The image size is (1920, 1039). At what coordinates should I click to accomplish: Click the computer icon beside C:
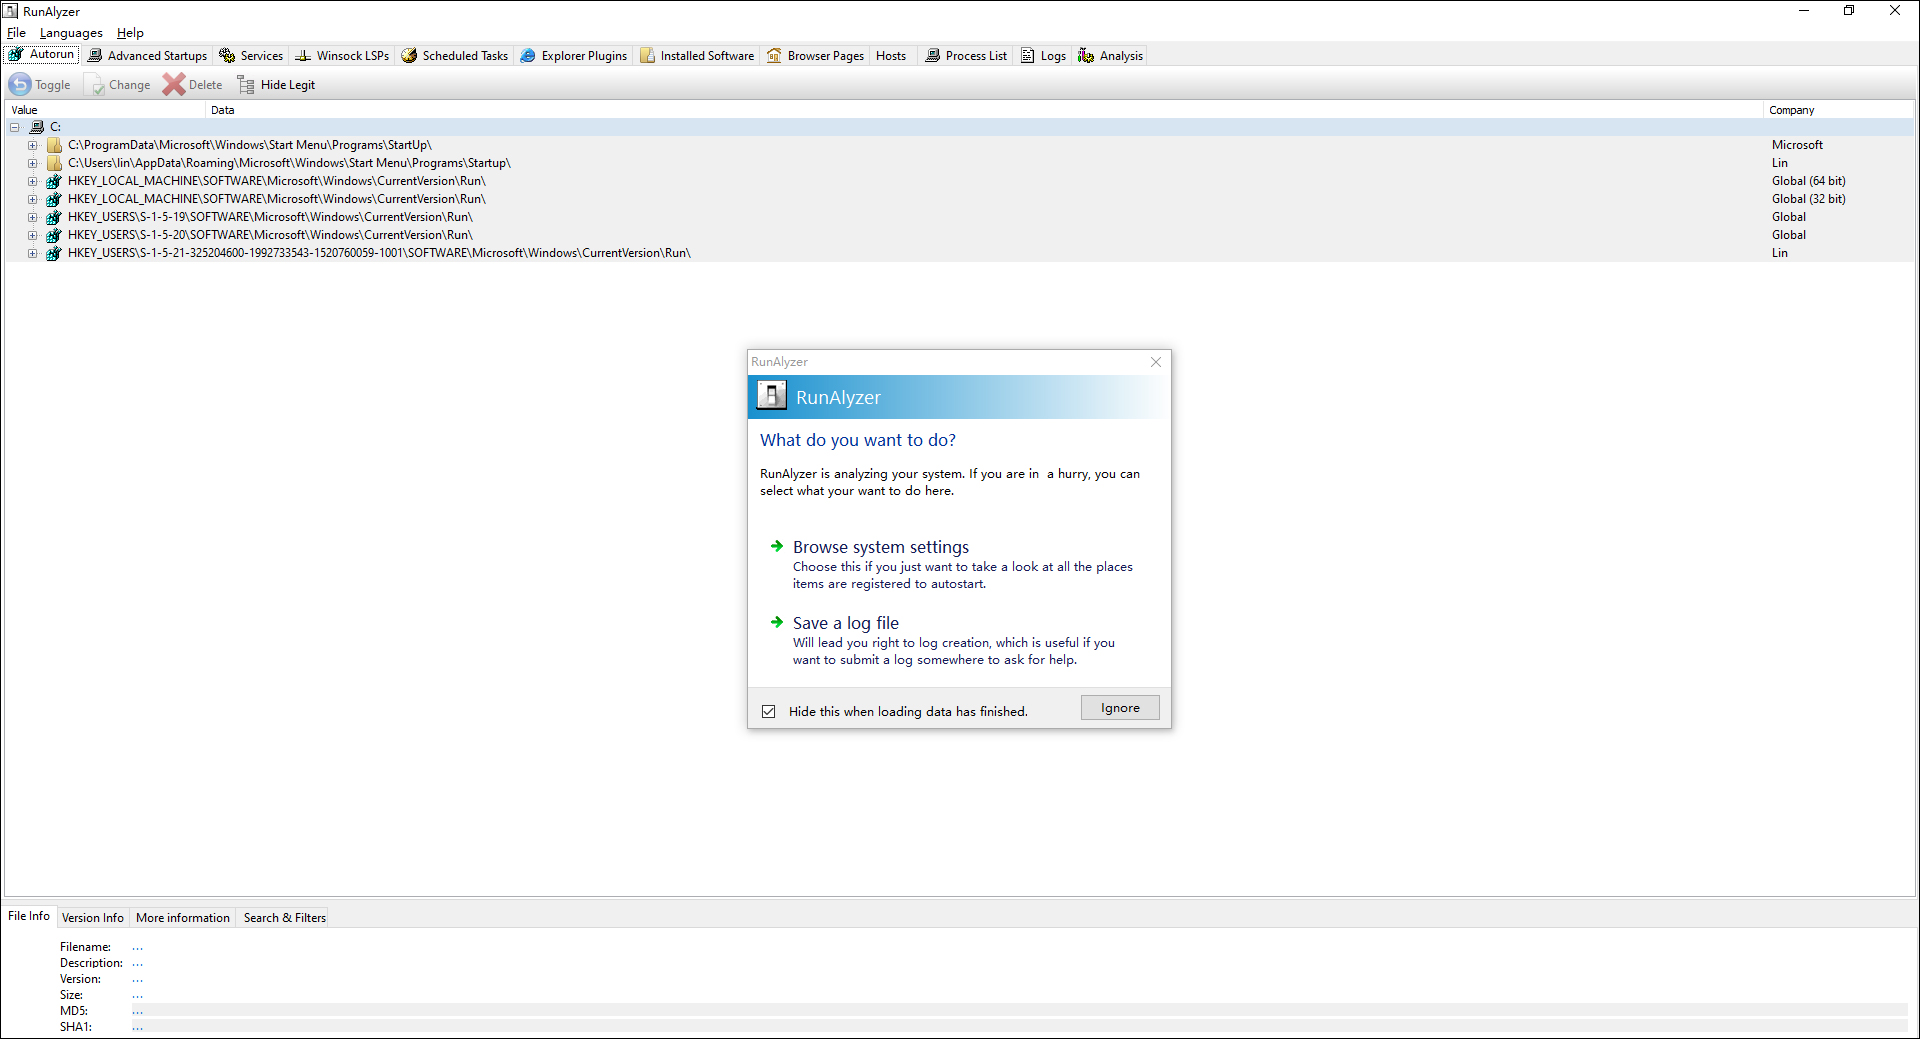click(37, 127)
